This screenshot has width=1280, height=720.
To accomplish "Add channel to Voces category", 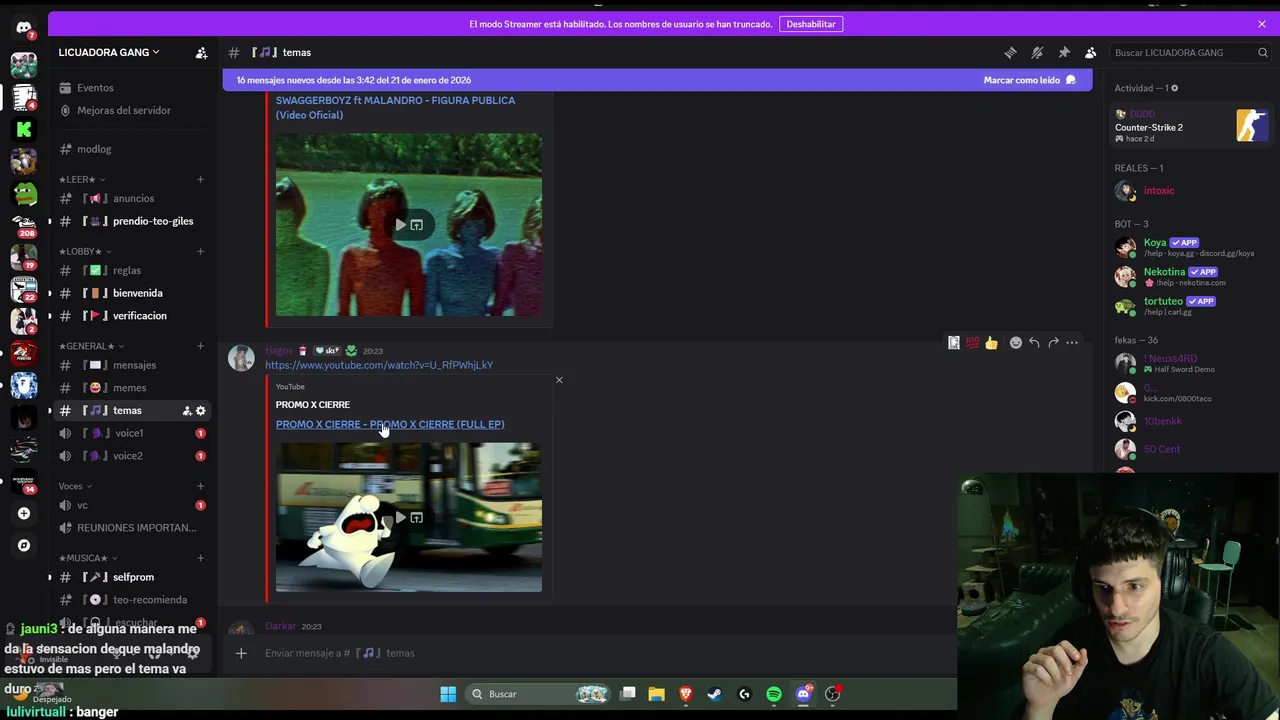I will pos(200,486).
